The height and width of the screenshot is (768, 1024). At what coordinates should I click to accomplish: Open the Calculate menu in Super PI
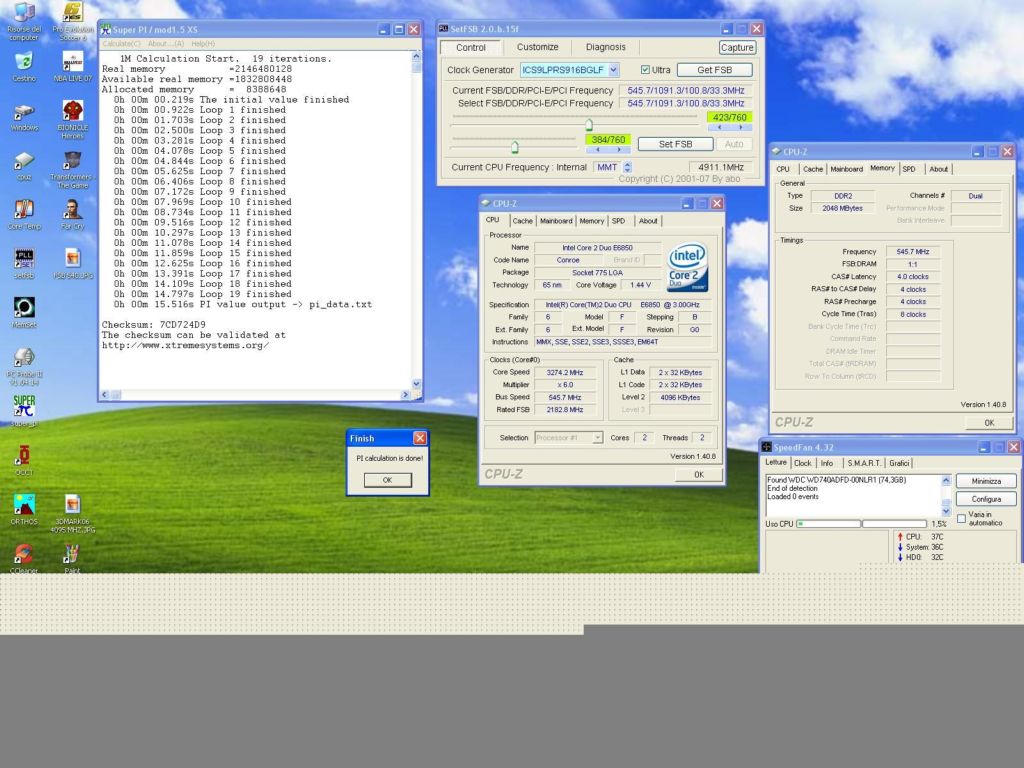click(x=121, y=44)
